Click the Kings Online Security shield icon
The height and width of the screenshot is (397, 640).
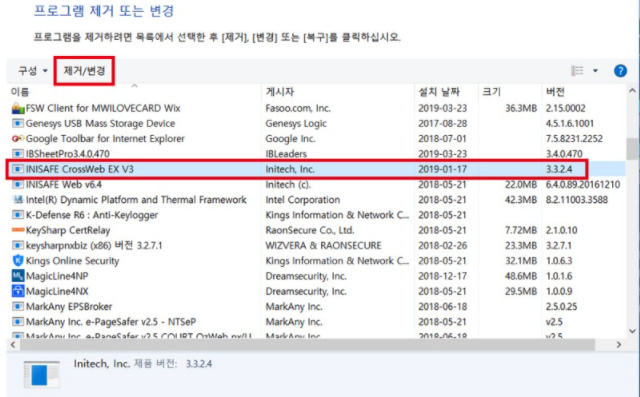tap(18, 261)
